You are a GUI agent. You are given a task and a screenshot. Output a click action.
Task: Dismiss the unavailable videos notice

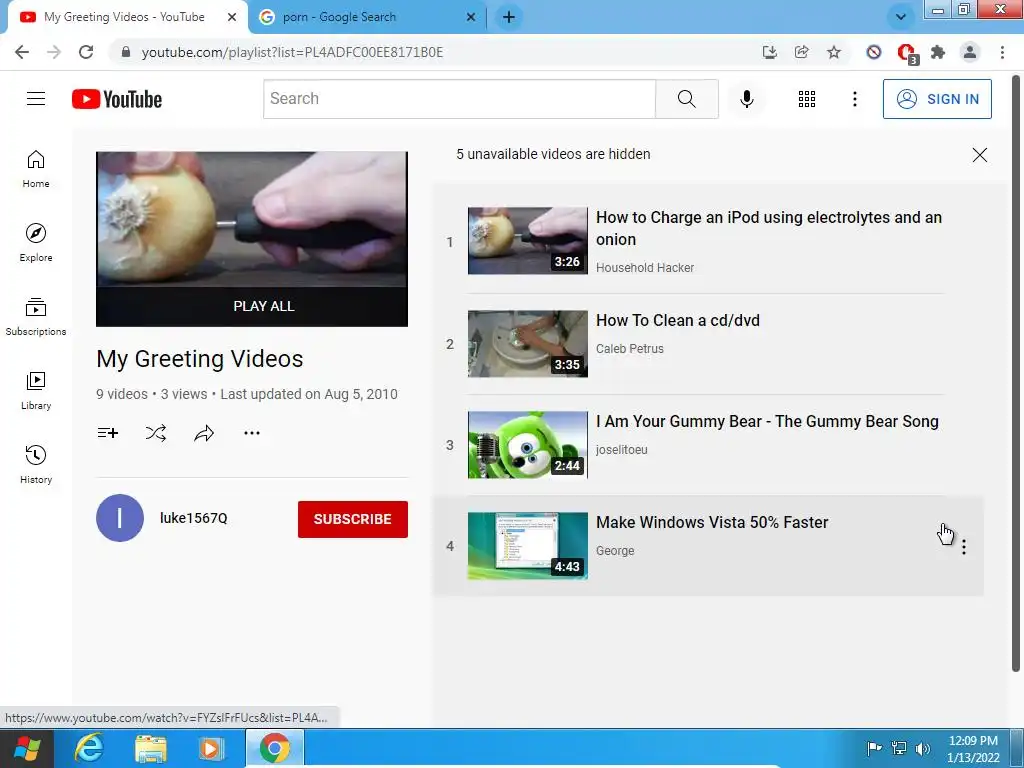(979, 155)
